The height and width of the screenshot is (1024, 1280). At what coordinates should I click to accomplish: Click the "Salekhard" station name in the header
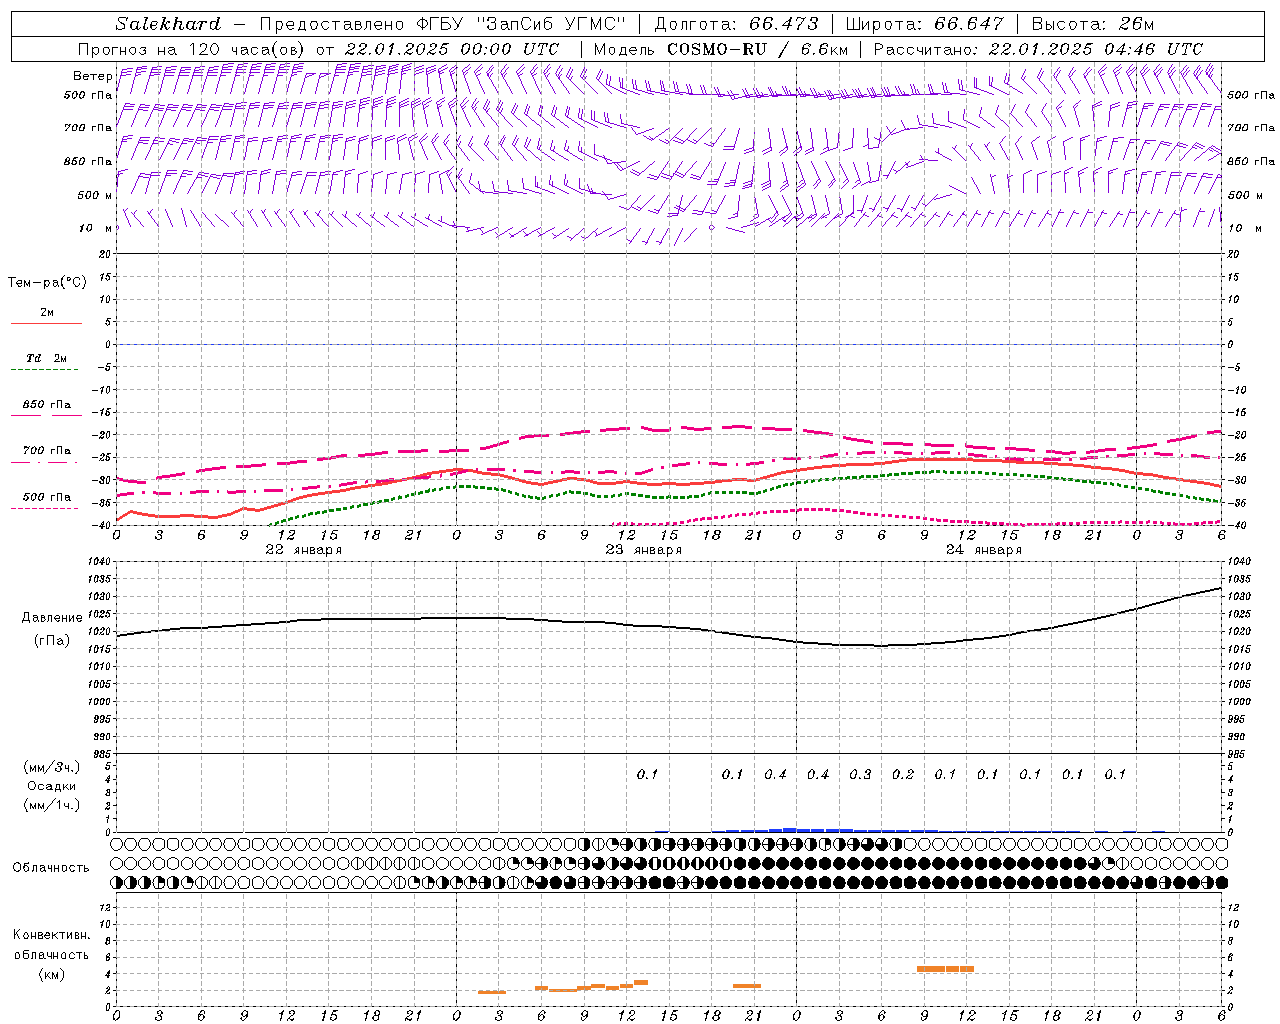[168, 24]
